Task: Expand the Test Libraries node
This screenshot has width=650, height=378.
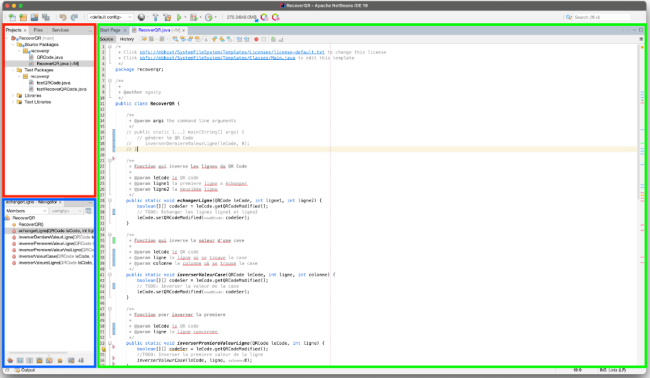Action: (13, 102)
